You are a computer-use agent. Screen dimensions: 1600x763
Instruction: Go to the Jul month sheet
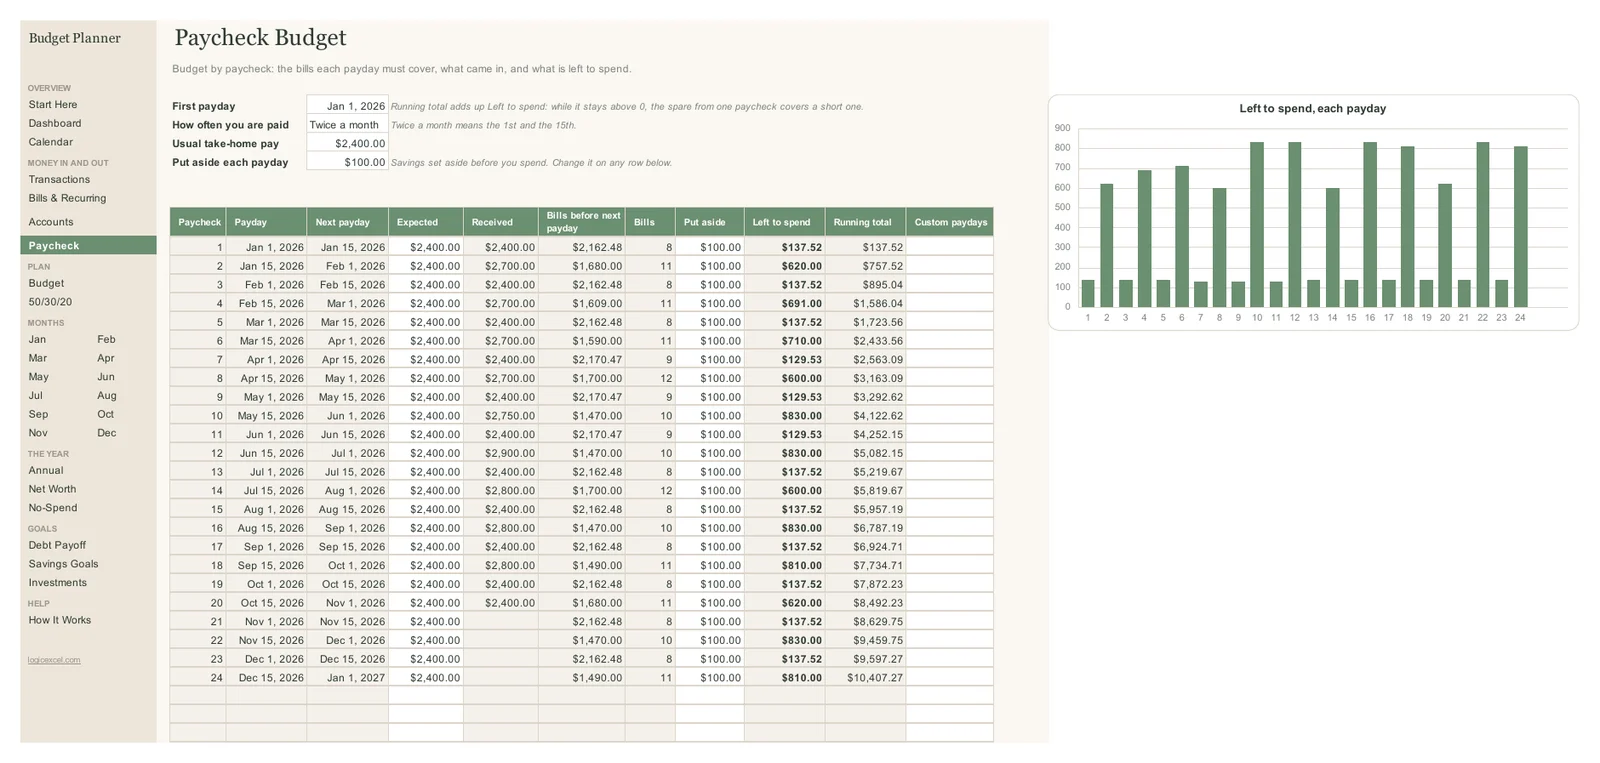pyautogui.click(x=36, y=395)
